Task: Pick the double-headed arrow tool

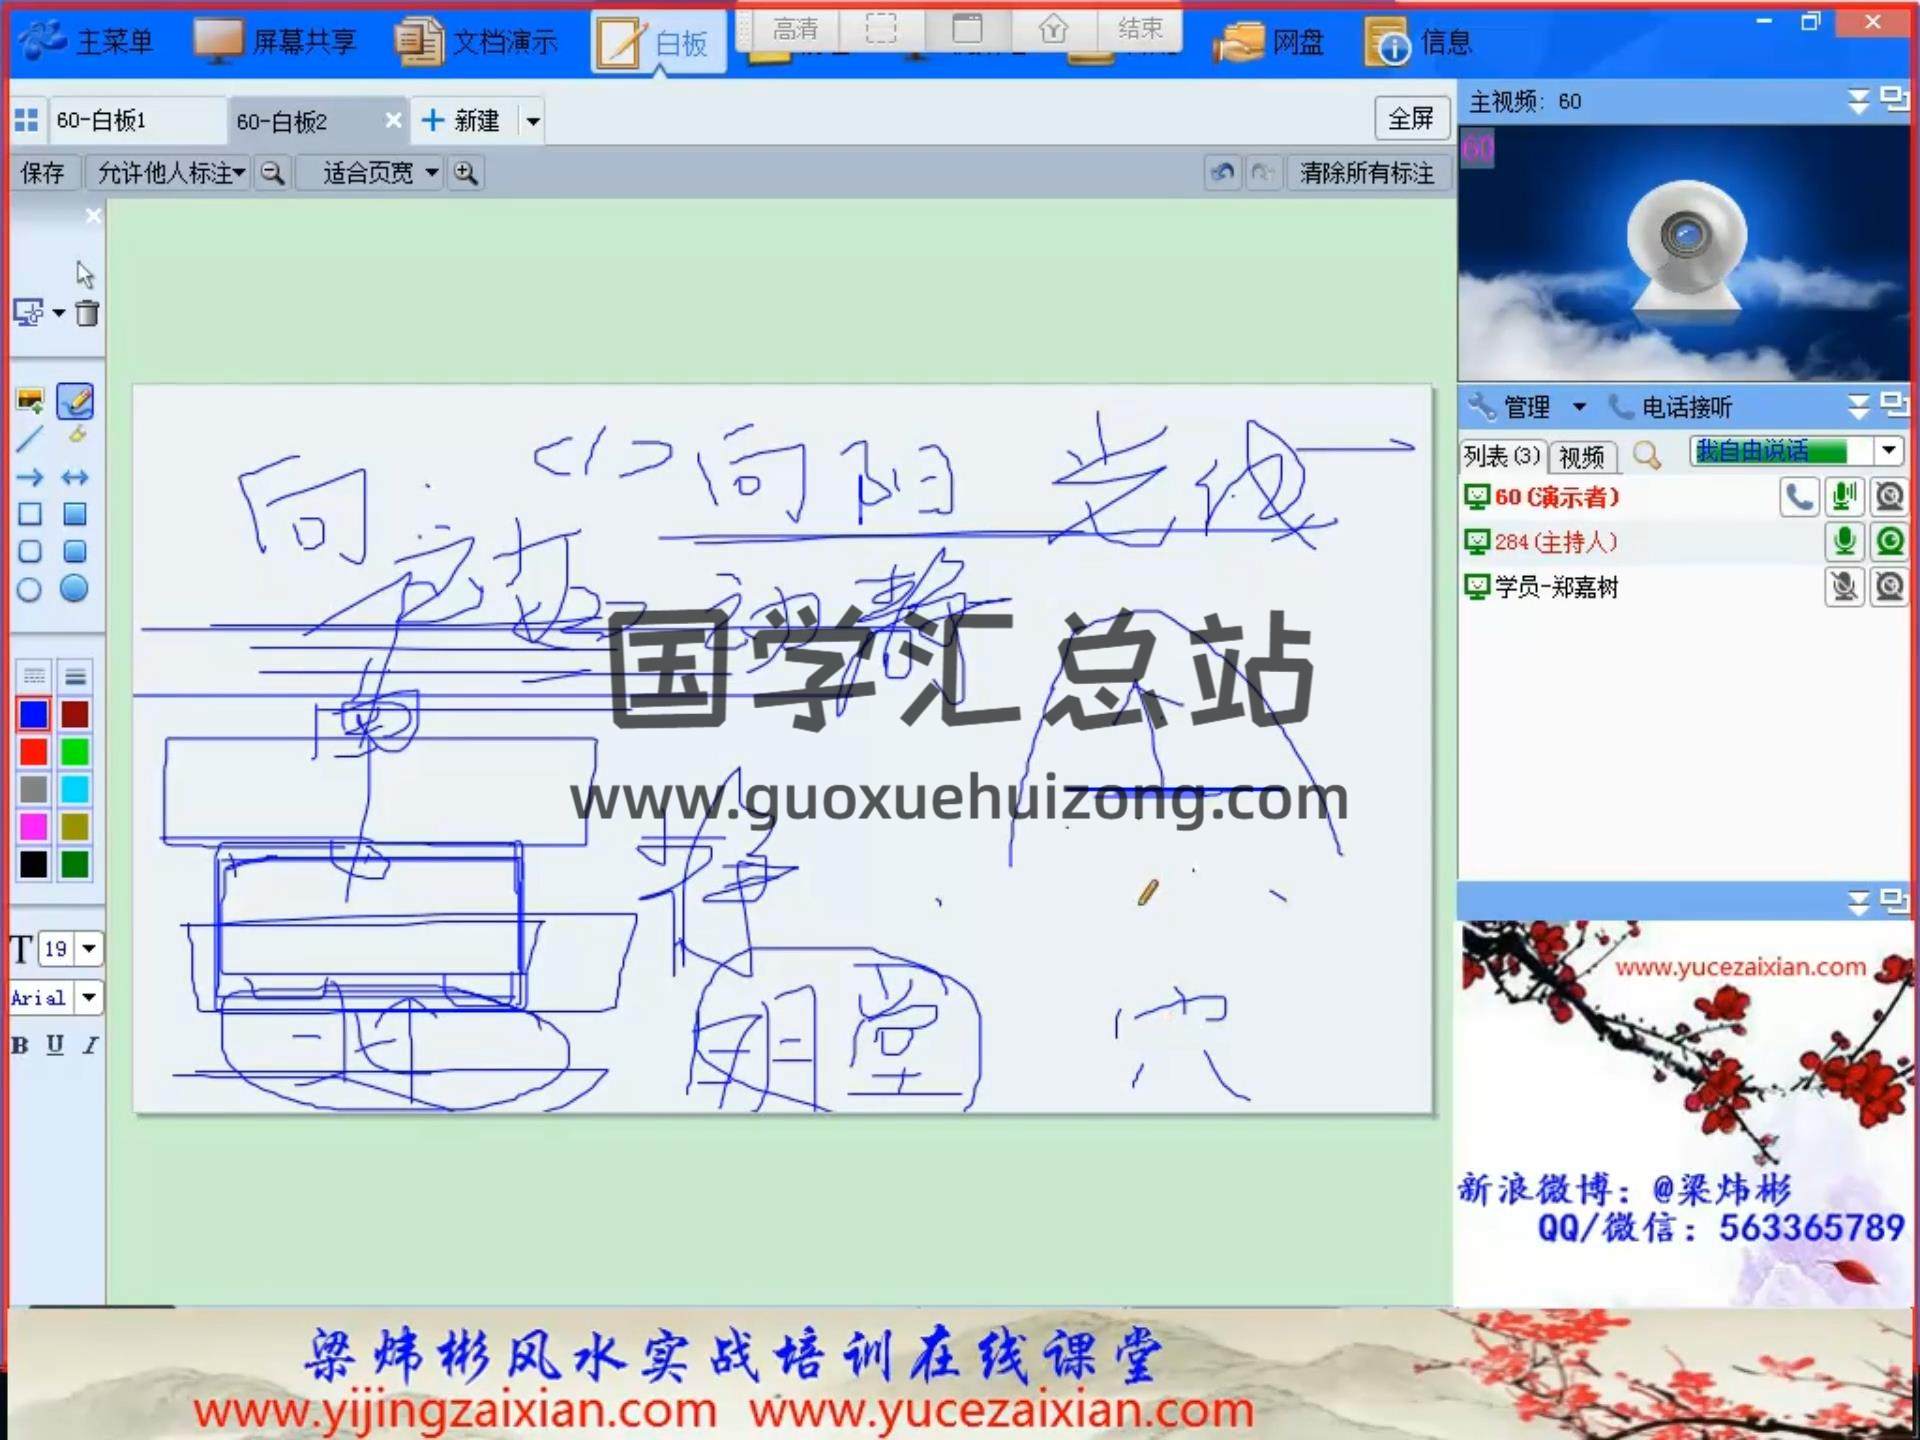Action: click(x=75, y=477)
